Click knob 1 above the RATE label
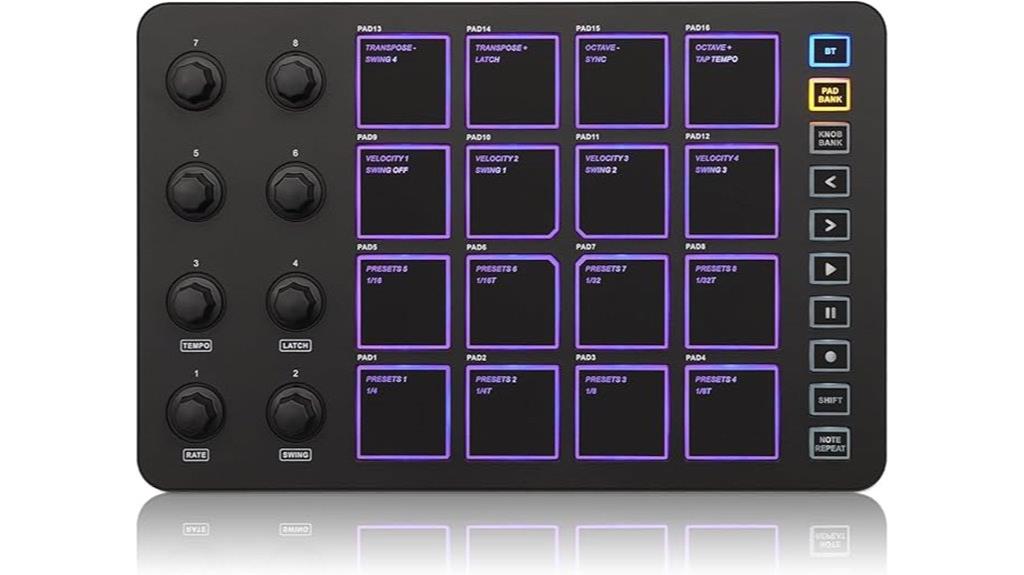Screen dimensions: 1024x575 pos(196,412)
